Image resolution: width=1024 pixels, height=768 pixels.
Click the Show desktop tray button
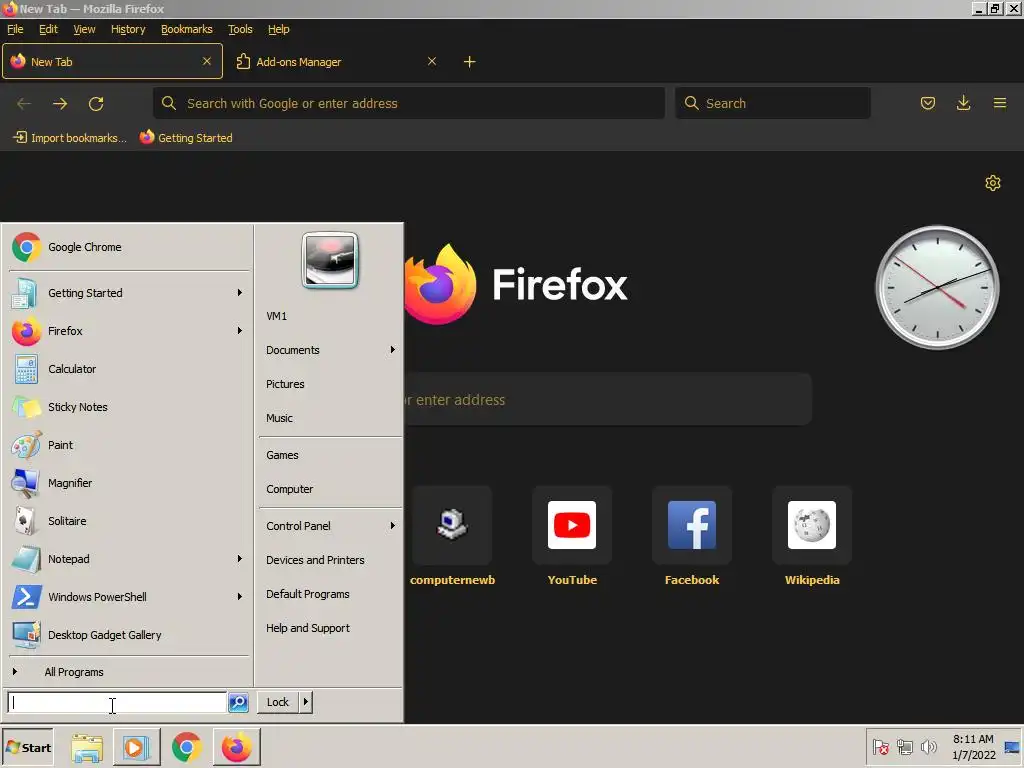coord(1012,747)
